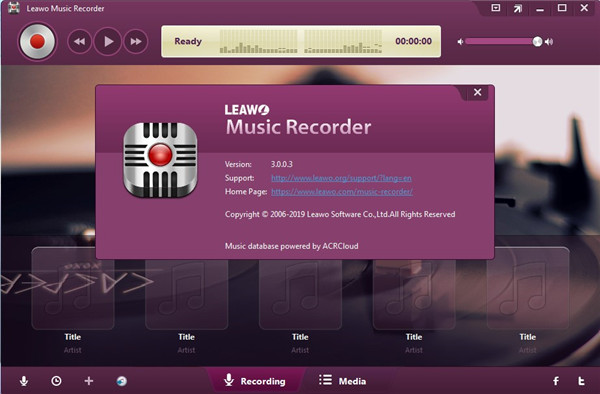Close the About dialog
The width and height of the screenshot is (600, 394).
(477, 92)
